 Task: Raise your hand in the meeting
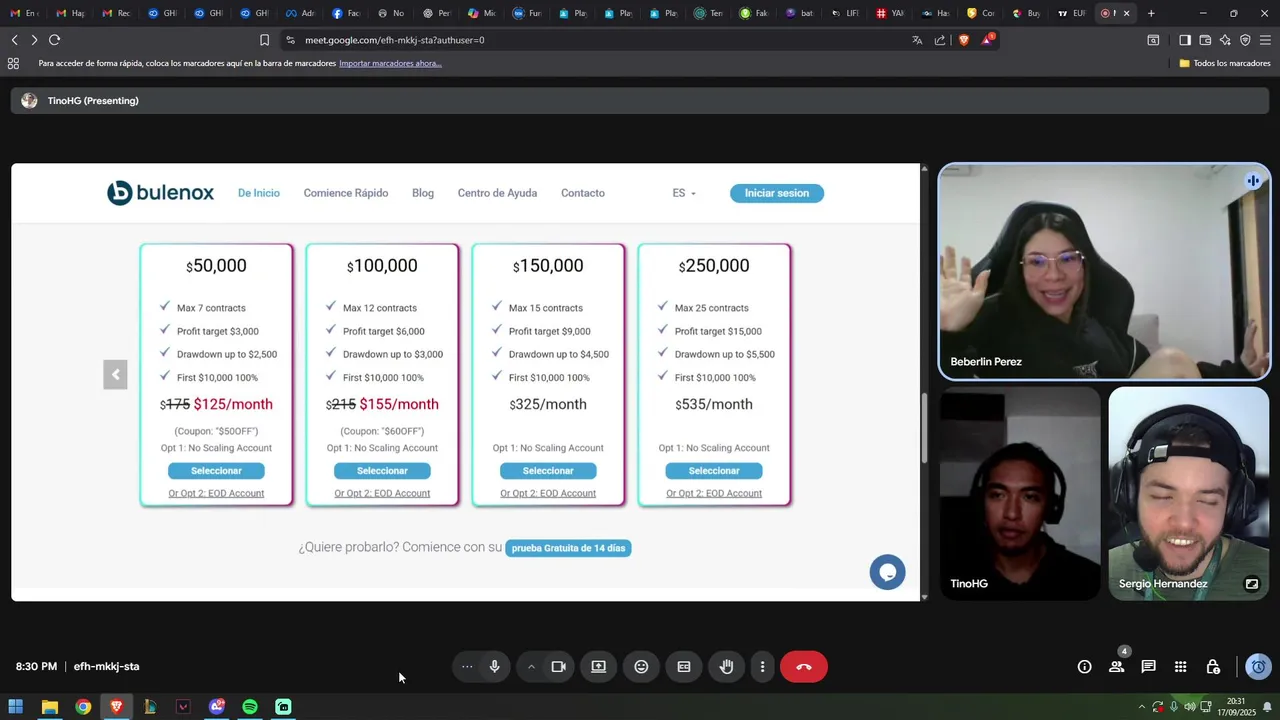click(727, 667)
